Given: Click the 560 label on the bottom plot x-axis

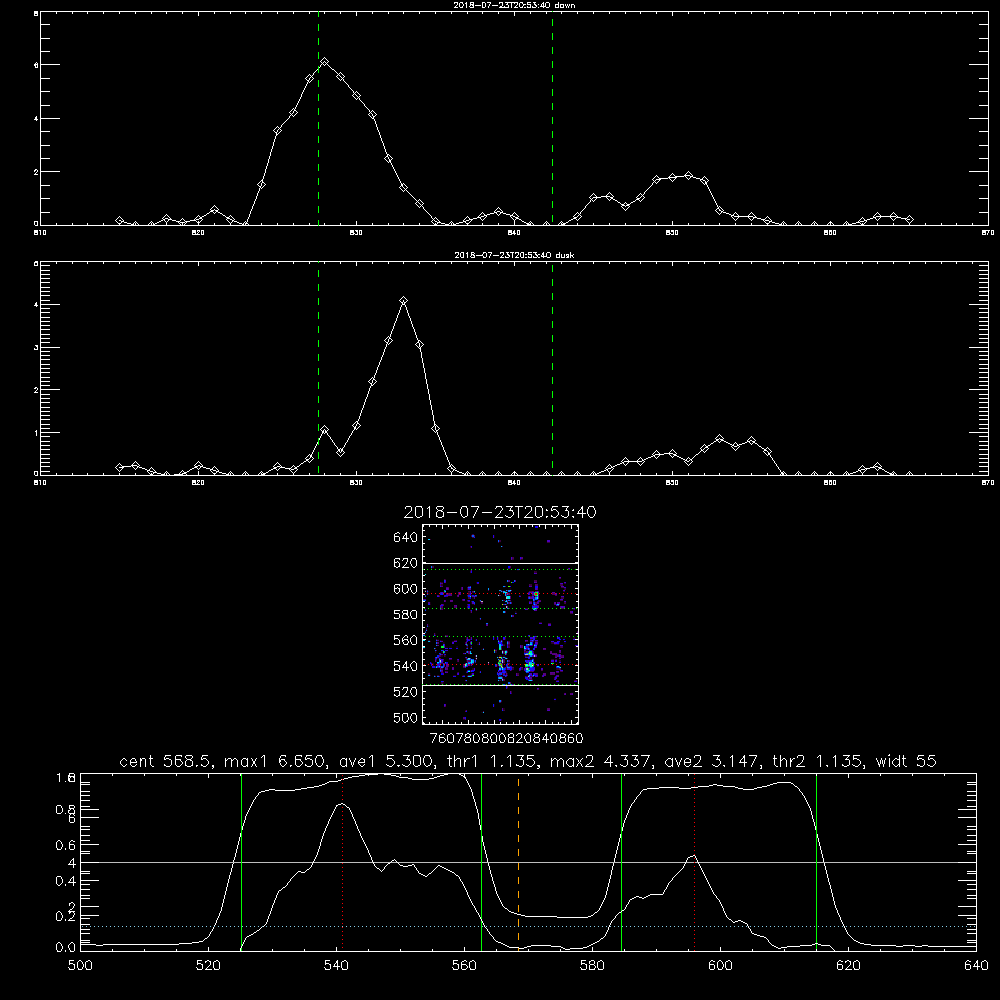Looking at the screenshot, I should click(464, 966).
